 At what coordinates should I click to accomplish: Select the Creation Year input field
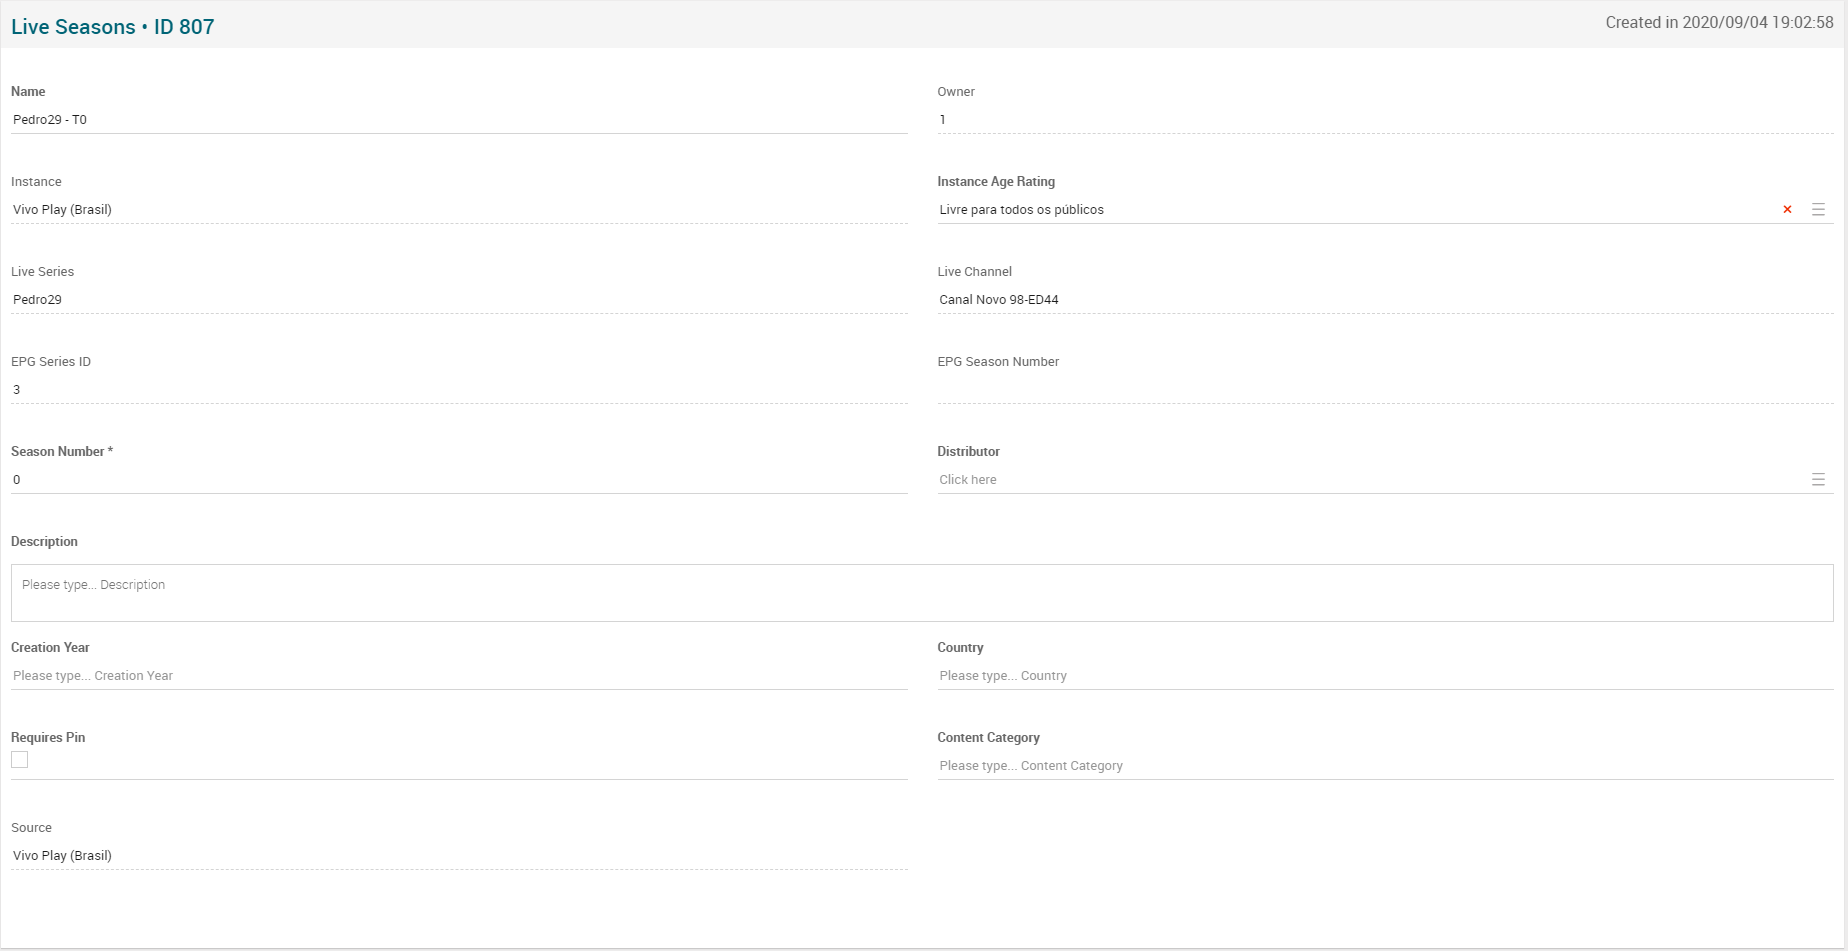[x=458, y=676]
